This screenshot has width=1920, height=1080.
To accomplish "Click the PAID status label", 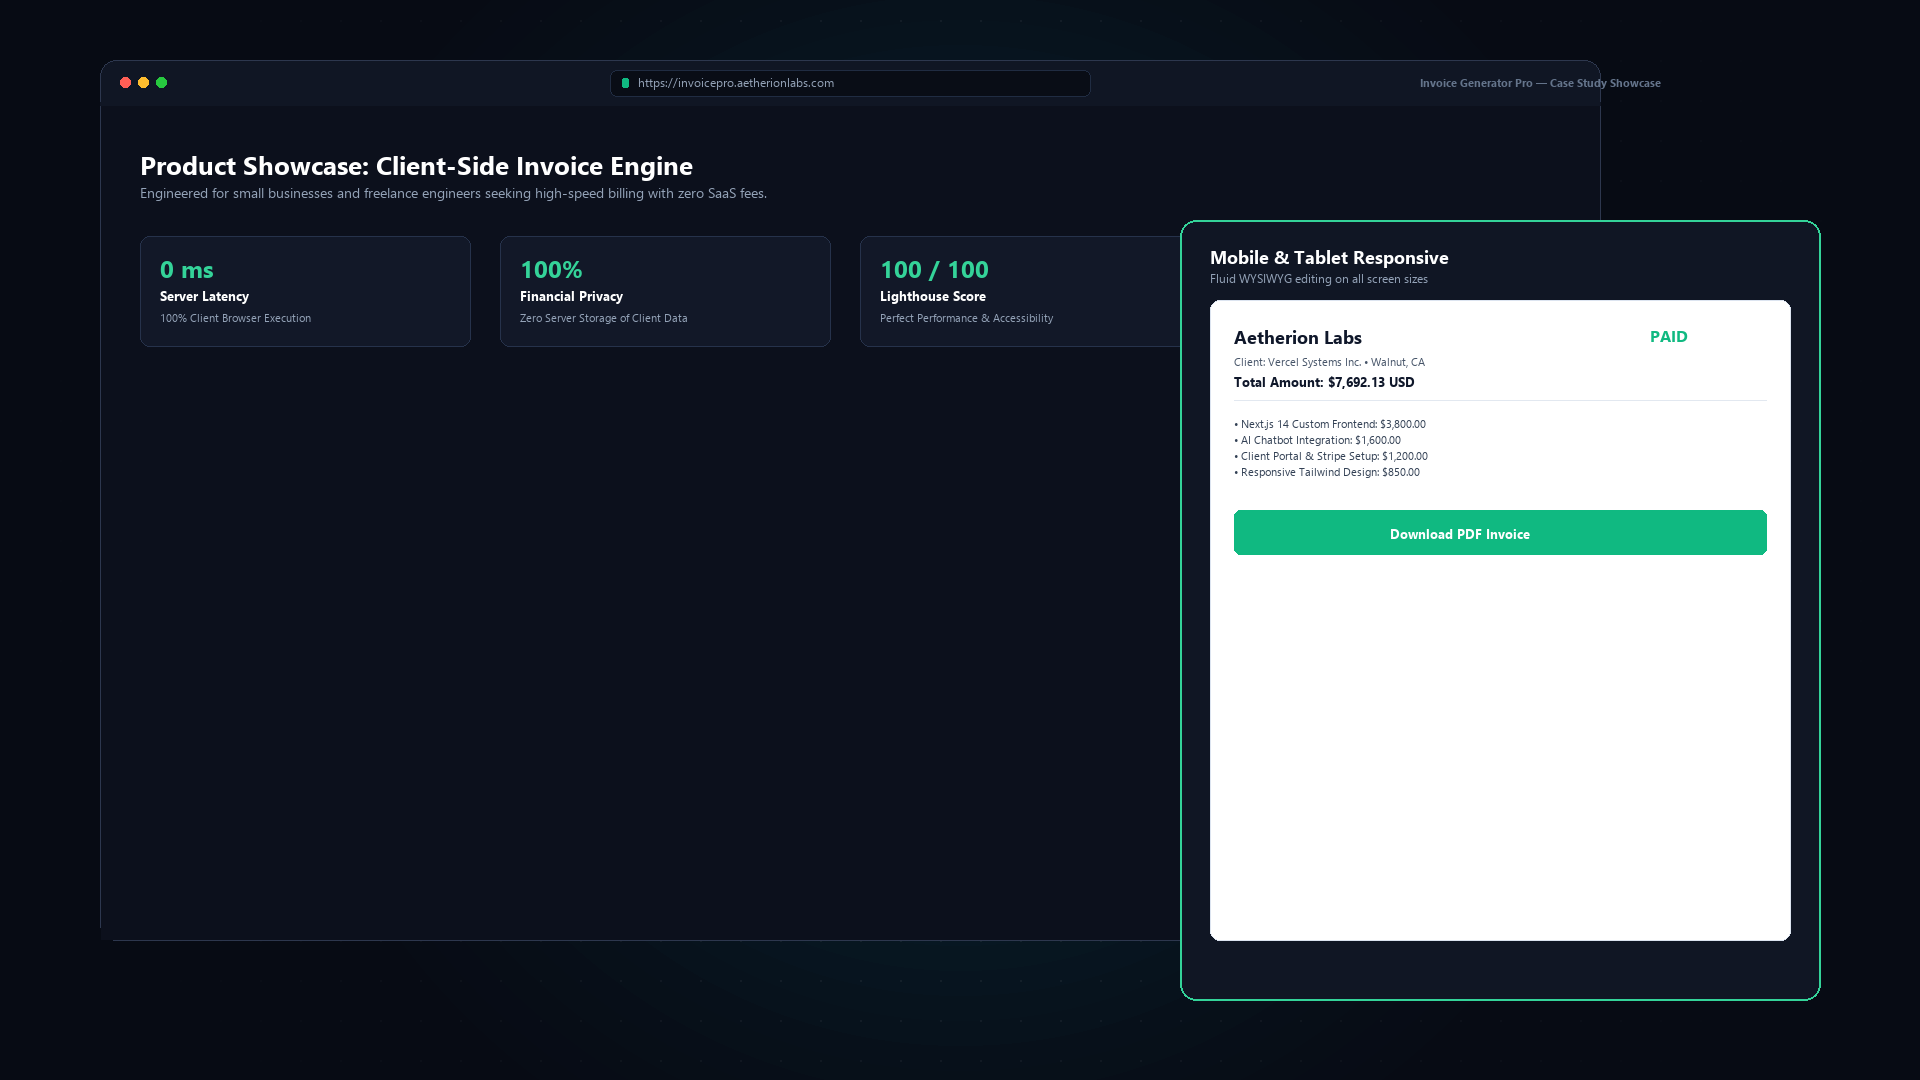I will [x=1668, y=337].
